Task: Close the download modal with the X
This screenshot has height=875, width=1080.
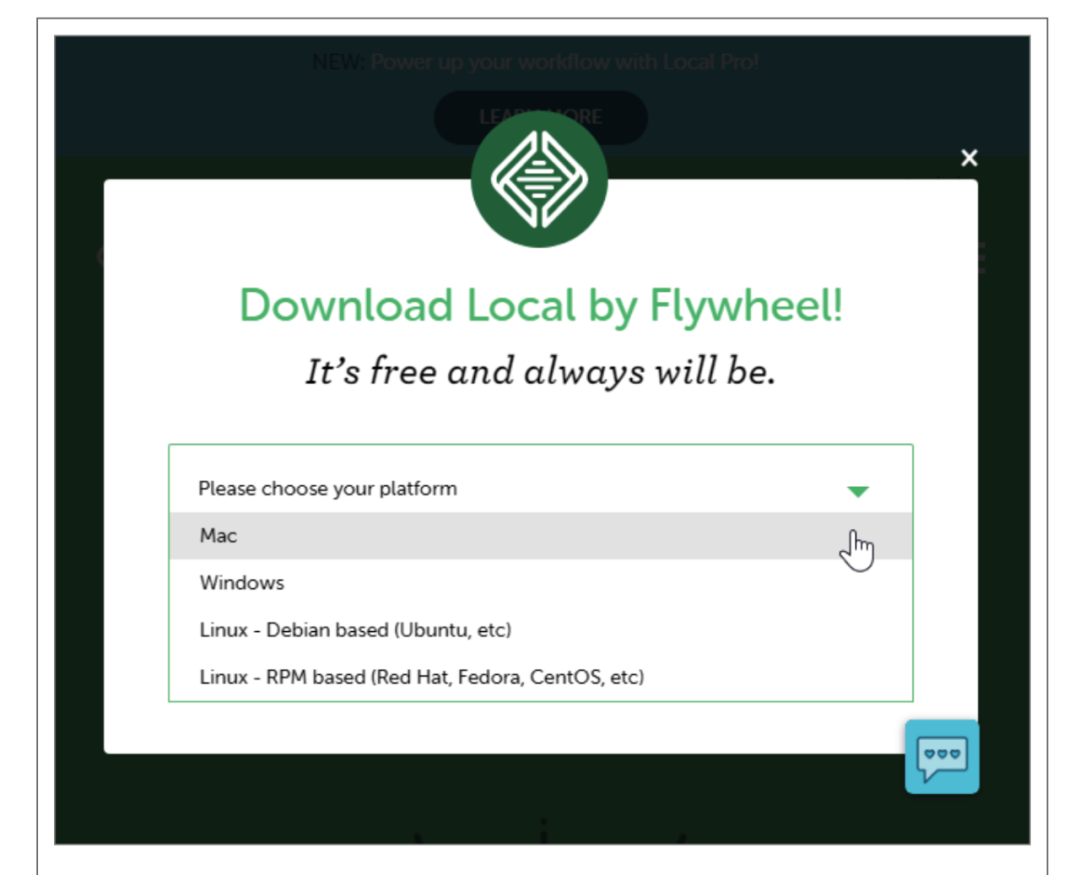Action: (x=969, y=158)
